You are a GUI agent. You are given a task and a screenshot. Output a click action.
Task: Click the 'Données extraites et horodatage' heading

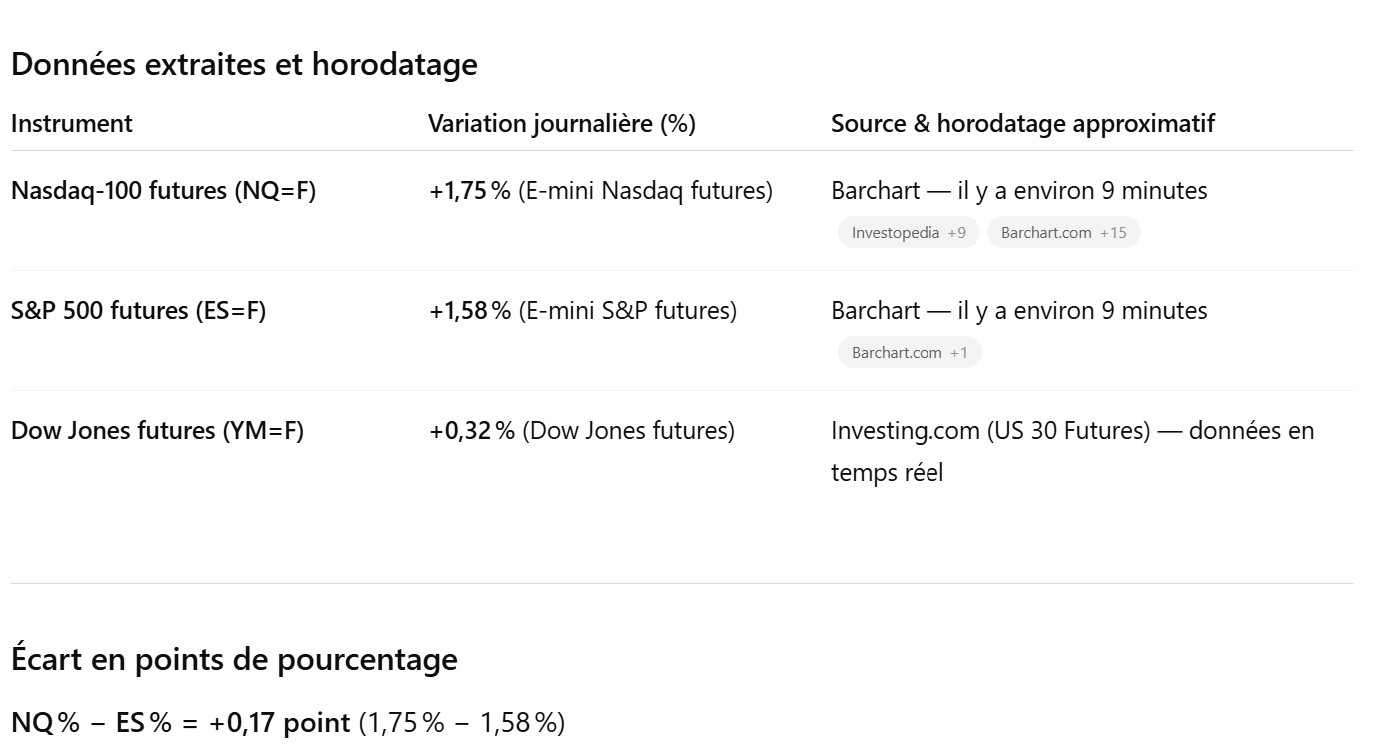[244, 64]
